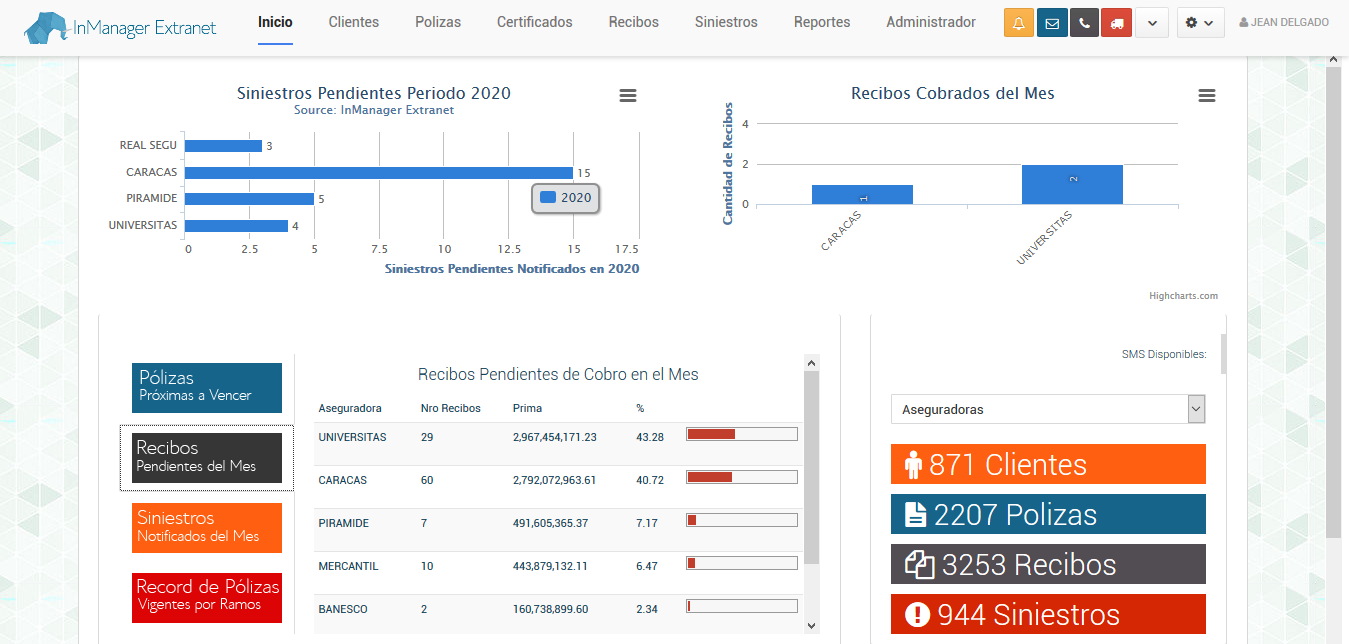Screen dimensions: 1349x644
Task: Open the blue envelope messages icon
Action: point(1051,23)
